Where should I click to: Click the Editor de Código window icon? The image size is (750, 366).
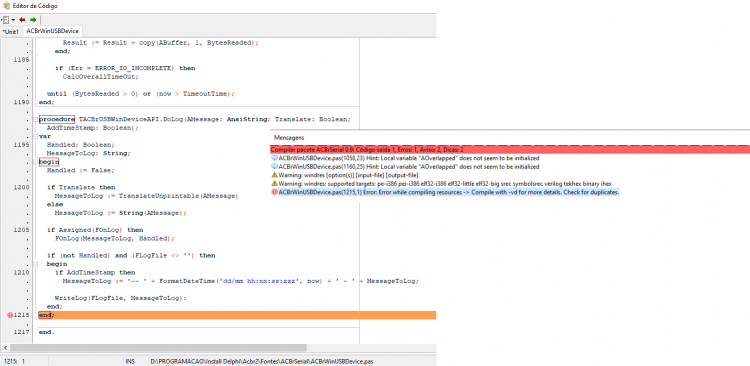coord(6,6)
